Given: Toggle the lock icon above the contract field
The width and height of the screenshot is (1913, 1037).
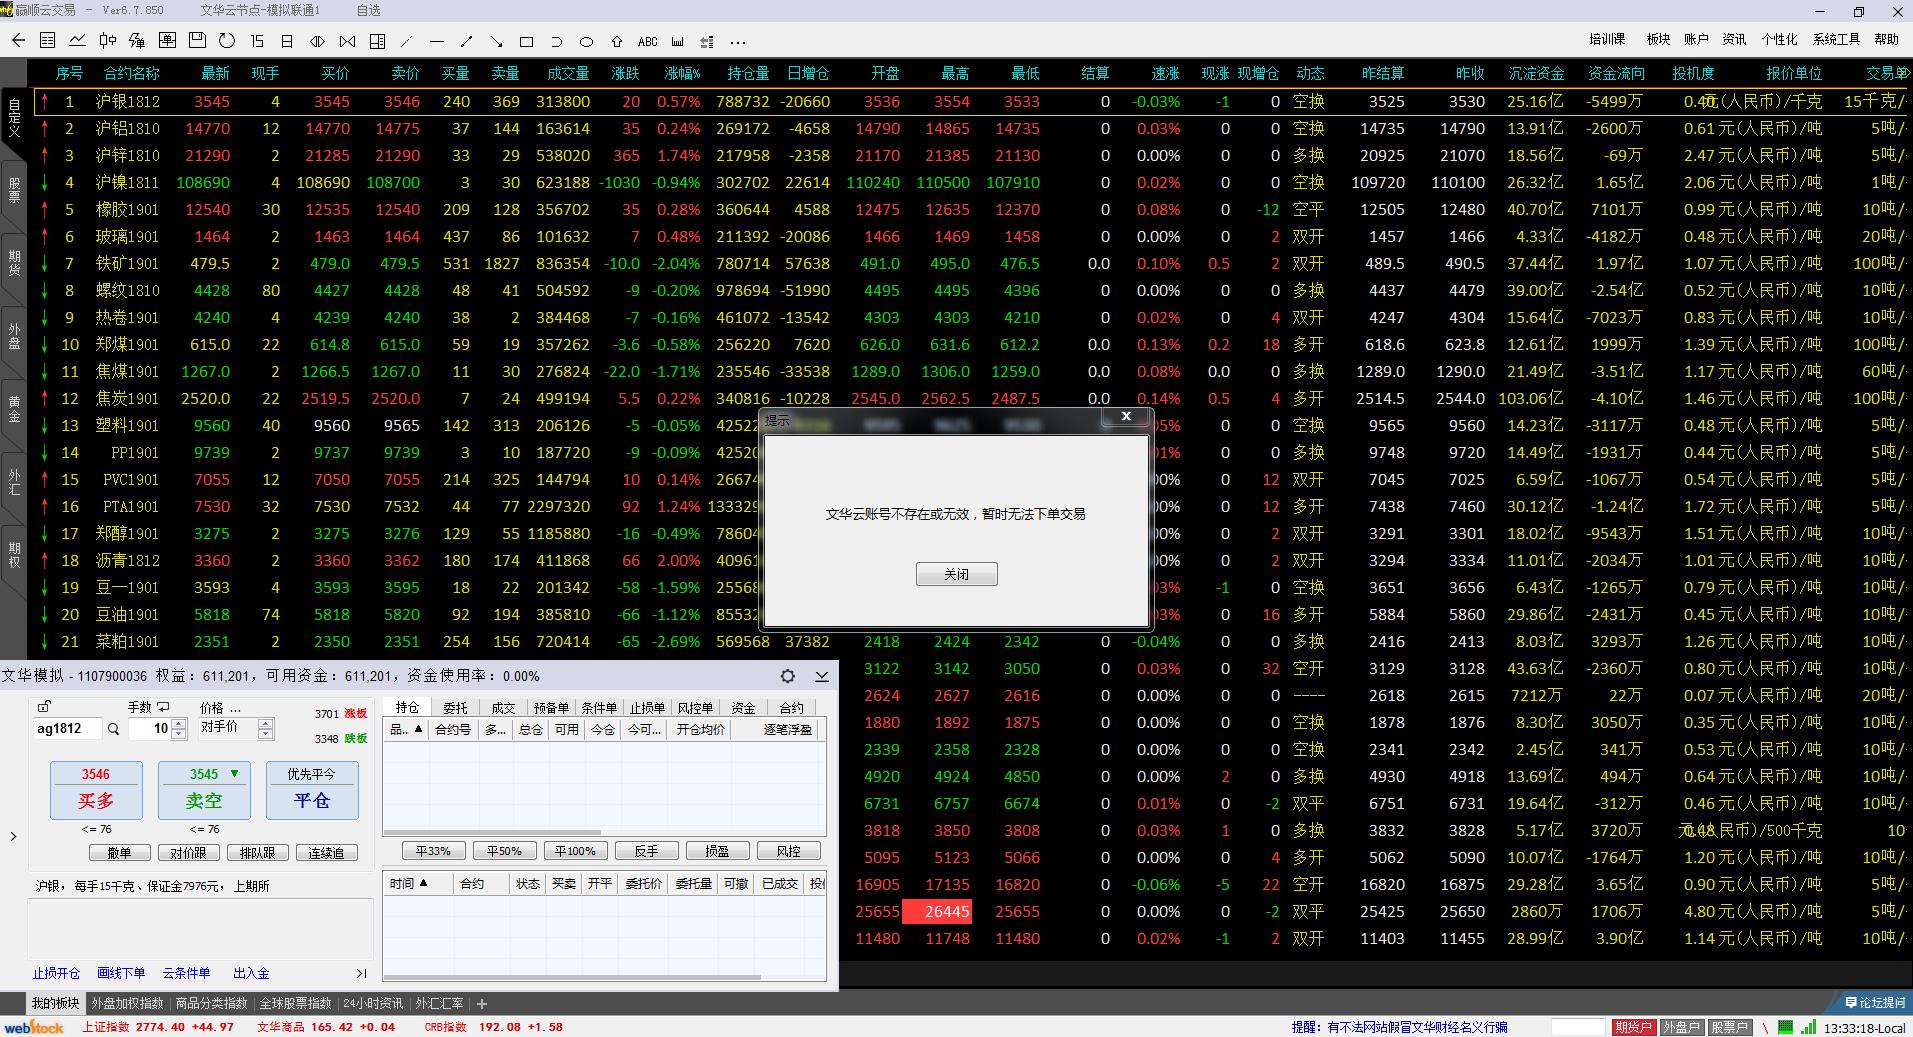Looking at the screenshot, I should tap(43, 707).
